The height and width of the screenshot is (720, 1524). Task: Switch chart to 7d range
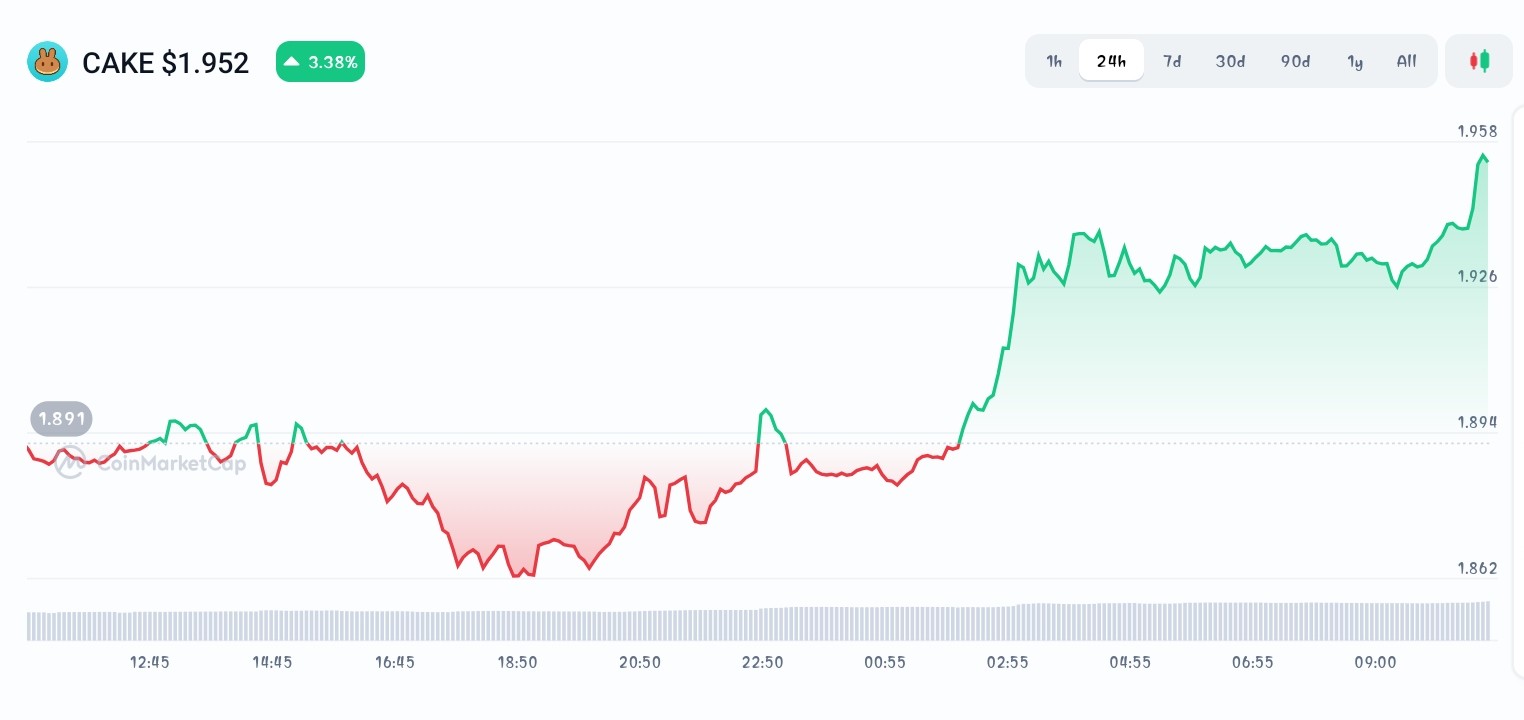pos(1172,61)
